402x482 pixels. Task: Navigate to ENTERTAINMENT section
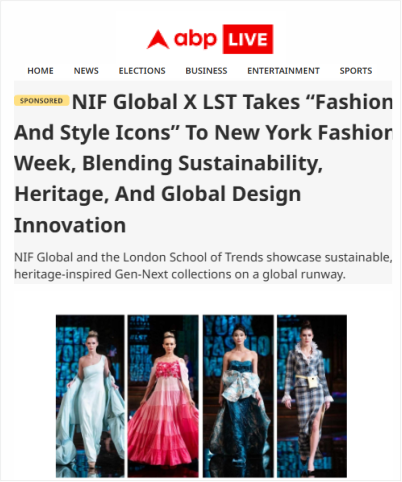click(283, 71)
